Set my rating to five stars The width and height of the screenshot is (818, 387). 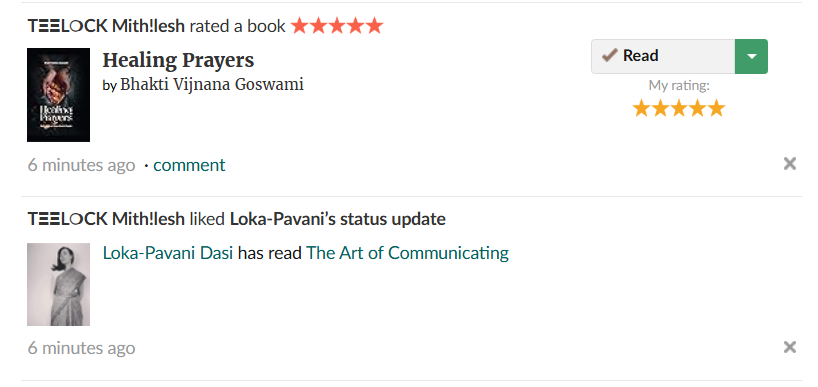pos(716,108)
